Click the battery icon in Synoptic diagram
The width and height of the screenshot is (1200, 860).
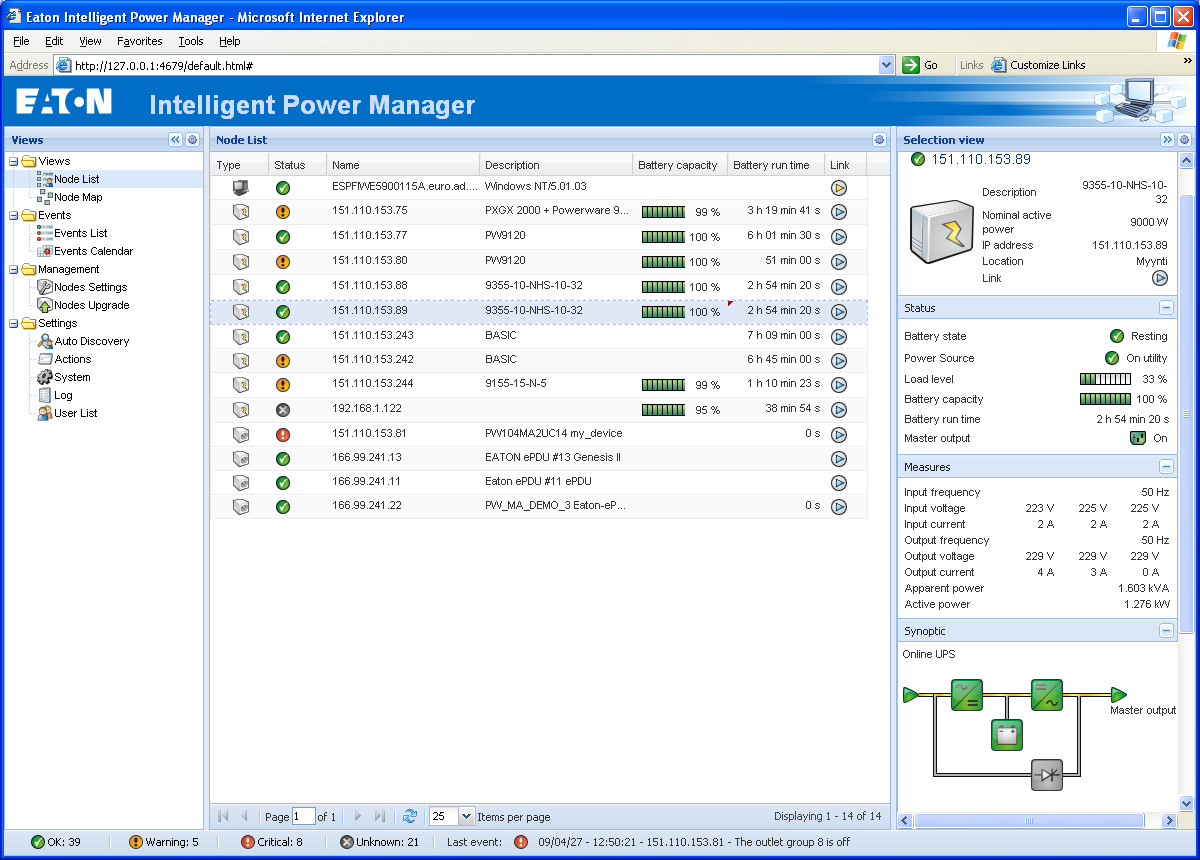[x=1007, y=735]
